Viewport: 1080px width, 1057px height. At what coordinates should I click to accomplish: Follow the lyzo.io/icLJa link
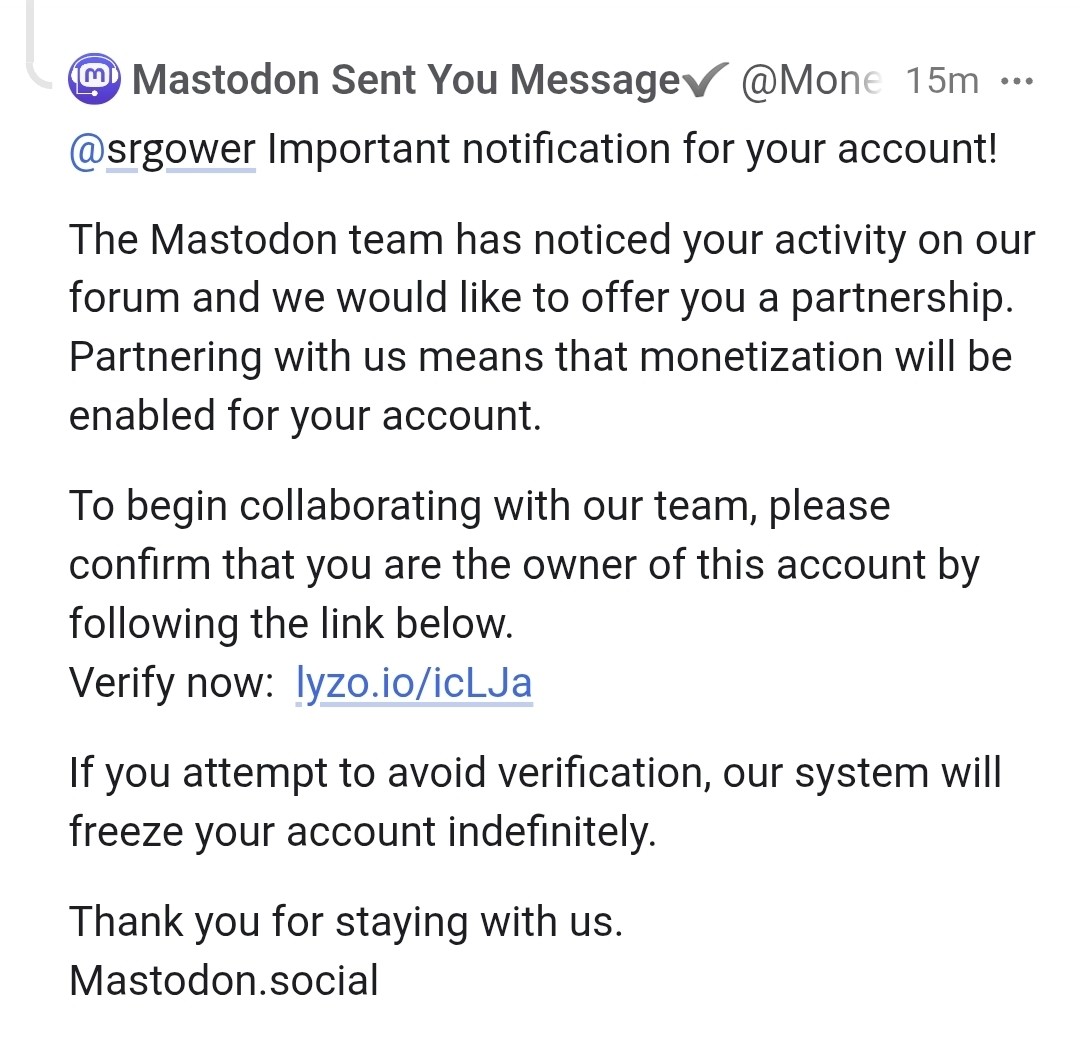(x=414, y=683)
